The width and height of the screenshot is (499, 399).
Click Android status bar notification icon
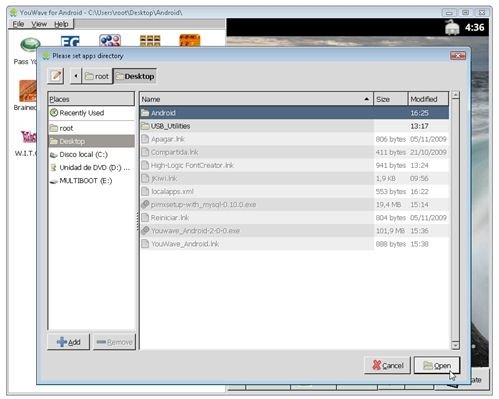[x=452, y=28]
